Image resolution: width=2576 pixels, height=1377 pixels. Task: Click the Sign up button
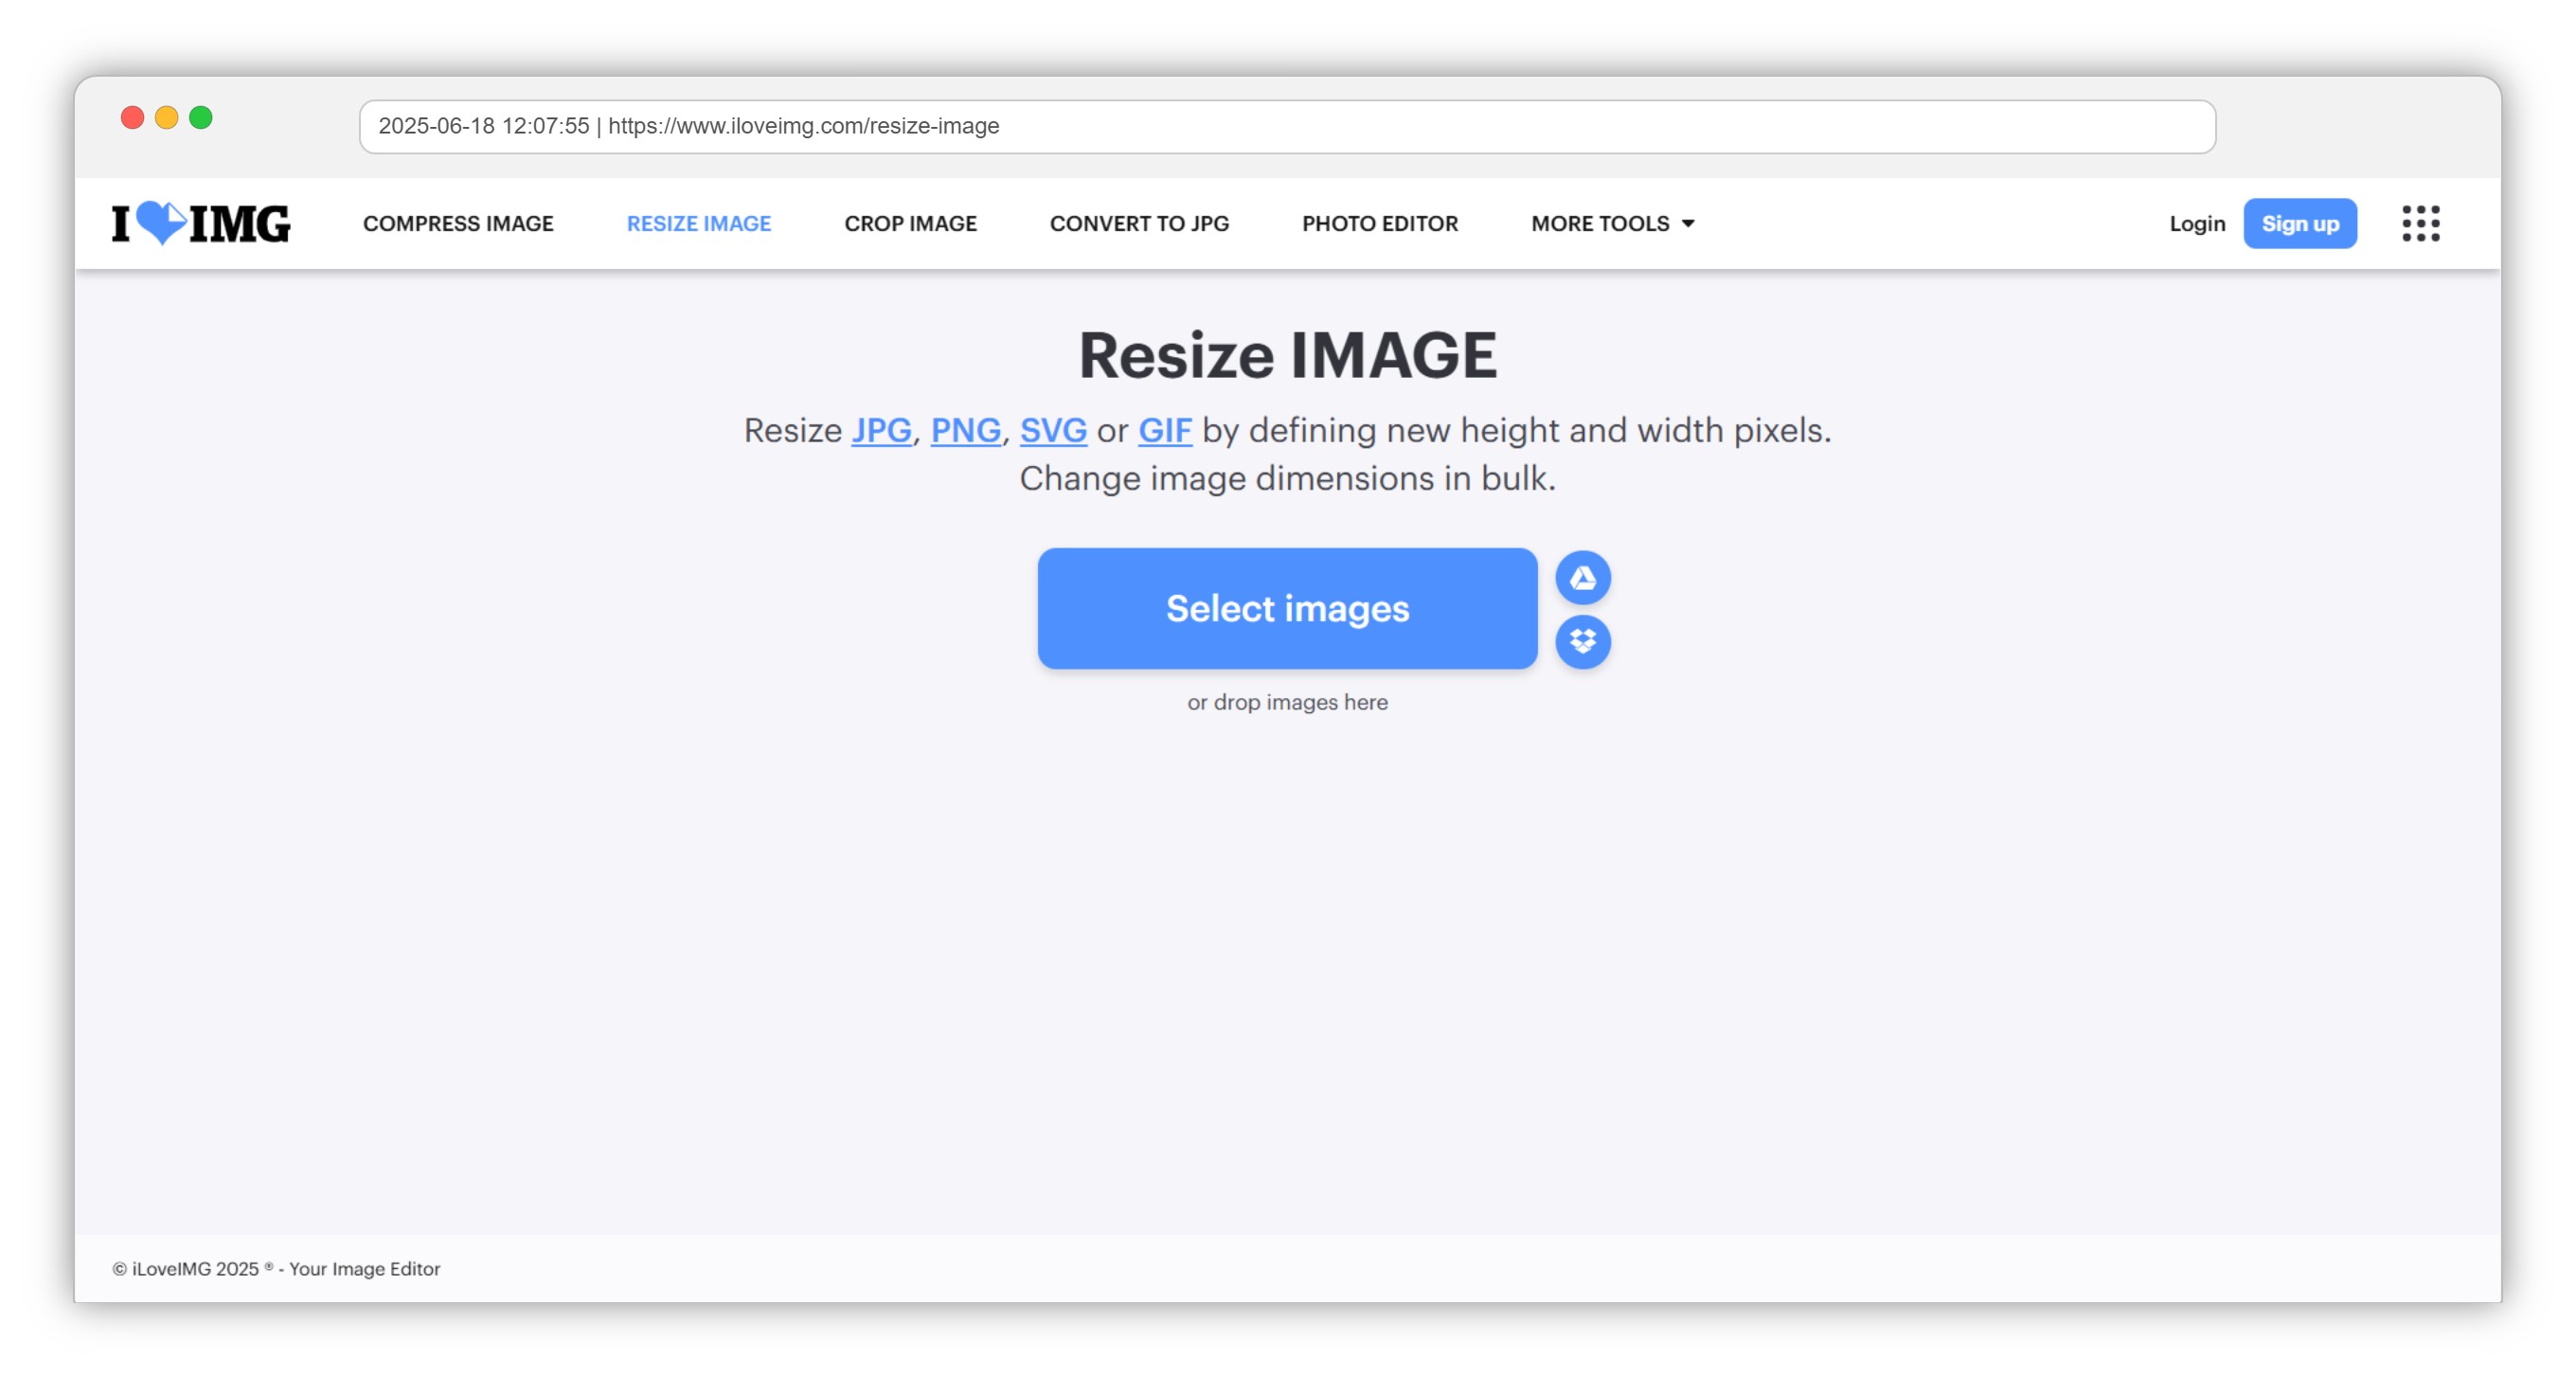click(x=2299, y=223)
